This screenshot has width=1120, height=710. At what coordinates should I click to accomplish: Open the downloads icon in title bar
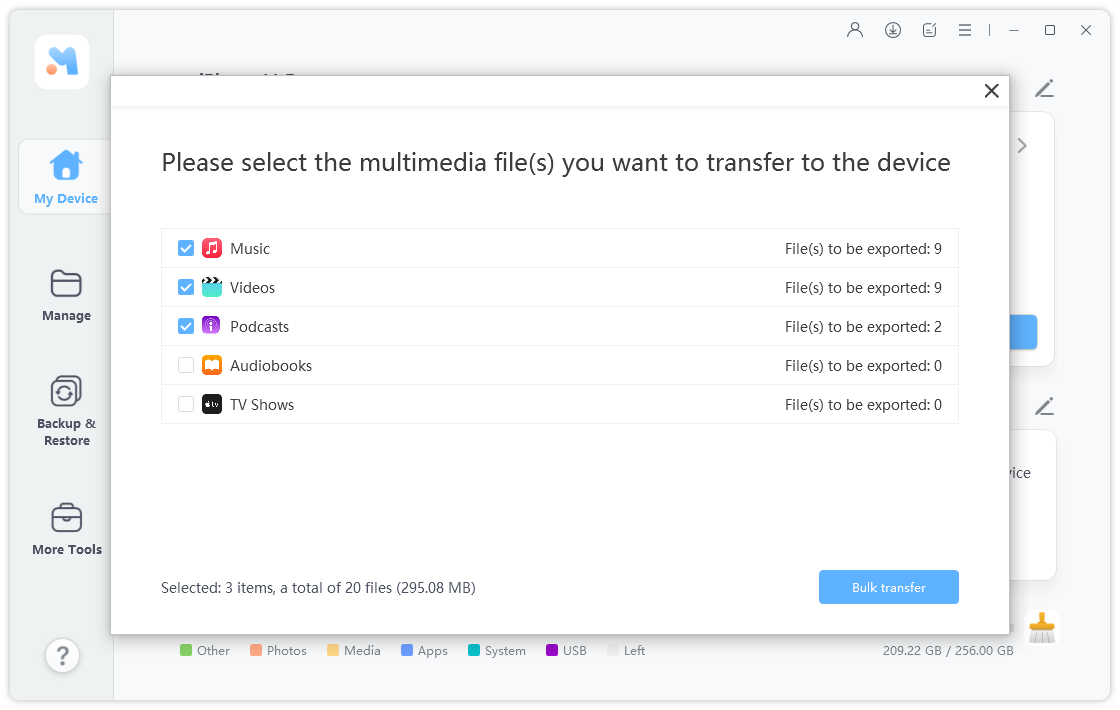tap(893, 30)
